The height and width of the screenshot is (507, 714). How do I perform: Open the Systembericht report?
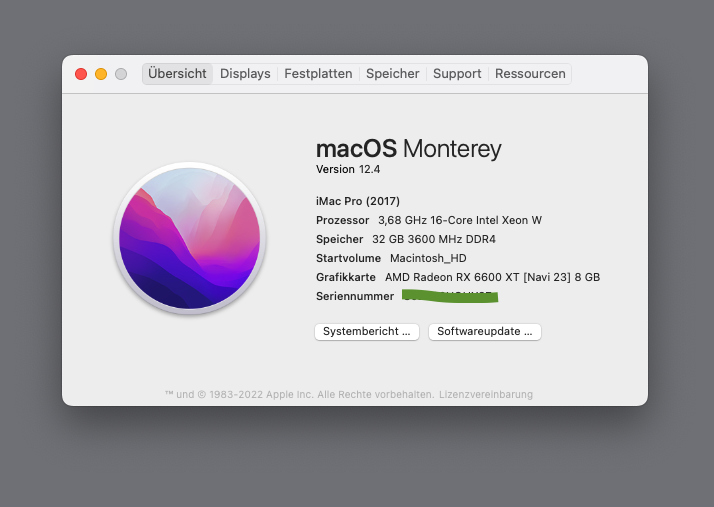click(367, 331)
